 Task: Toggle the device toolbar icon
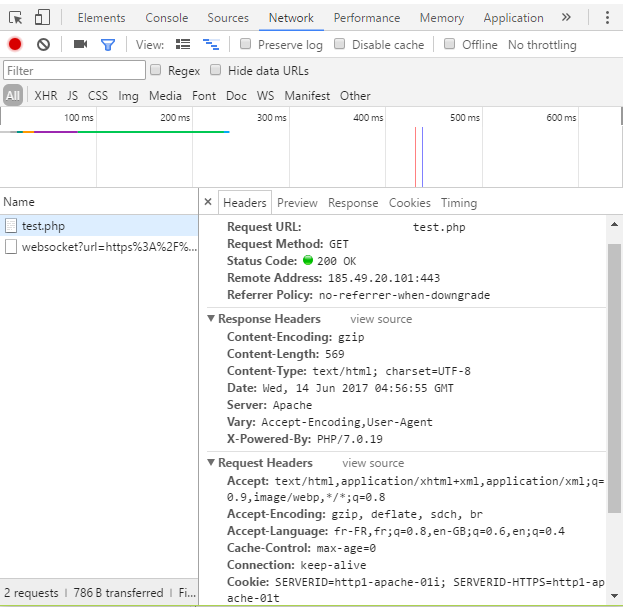click(42, 18)
